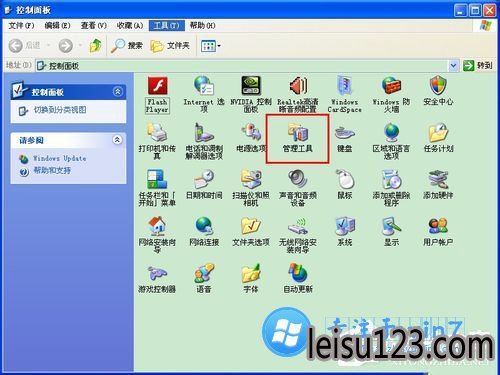Screen dimensions: 500x375
Task: Open the 编辑(E) menu
Action: [x=57, y=25]
